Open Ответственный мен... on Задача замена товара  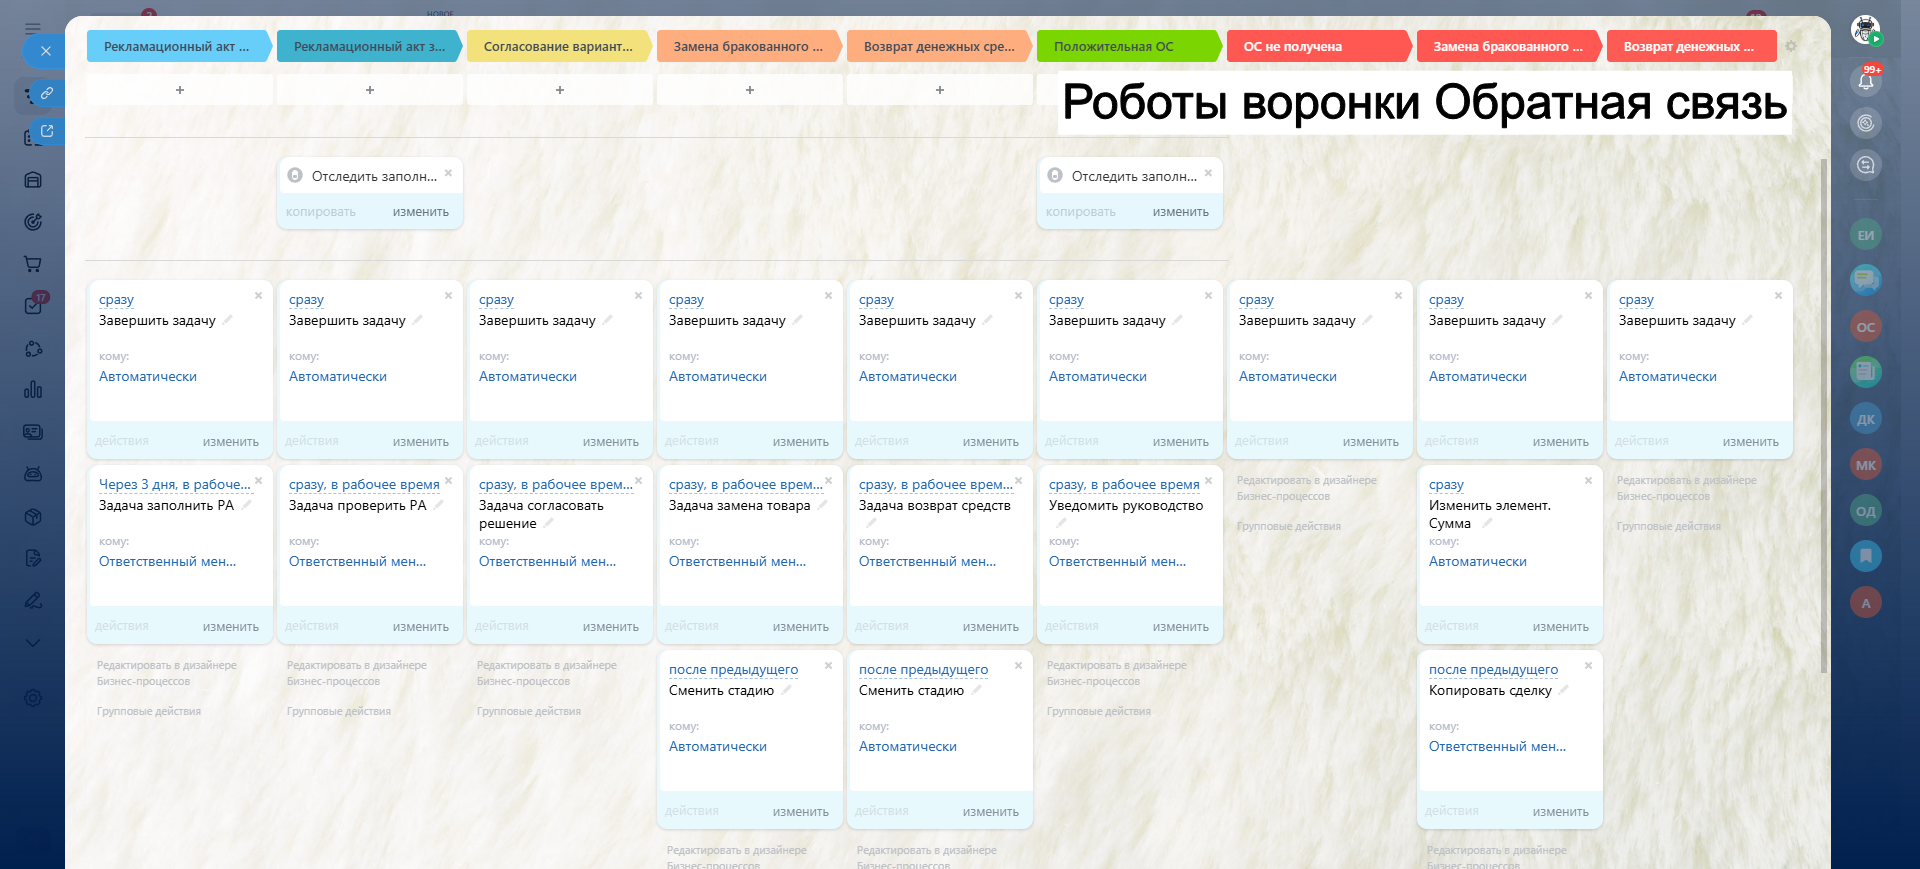(x=737, y=562)
